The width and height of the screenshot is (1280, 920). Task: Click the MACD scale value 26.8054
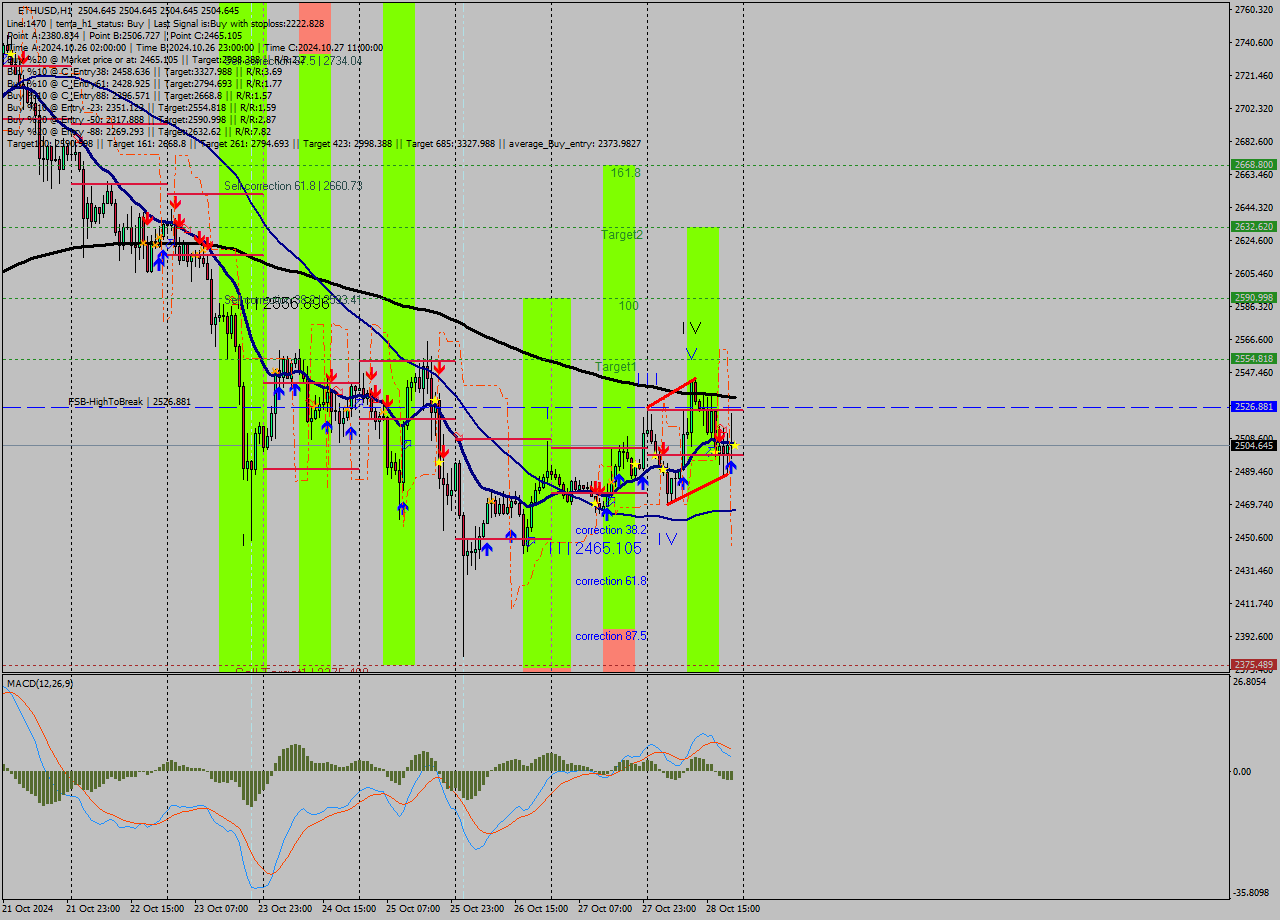tap(1251, 682)
